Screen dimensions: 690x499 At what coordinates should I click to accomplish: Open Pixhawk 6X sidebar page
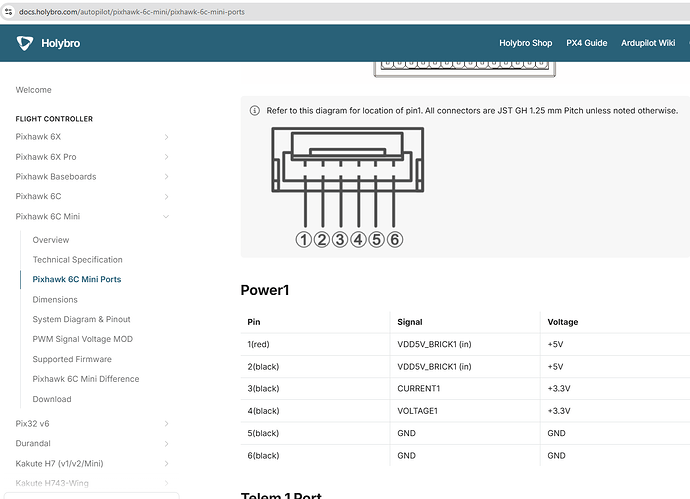point(38,137)
